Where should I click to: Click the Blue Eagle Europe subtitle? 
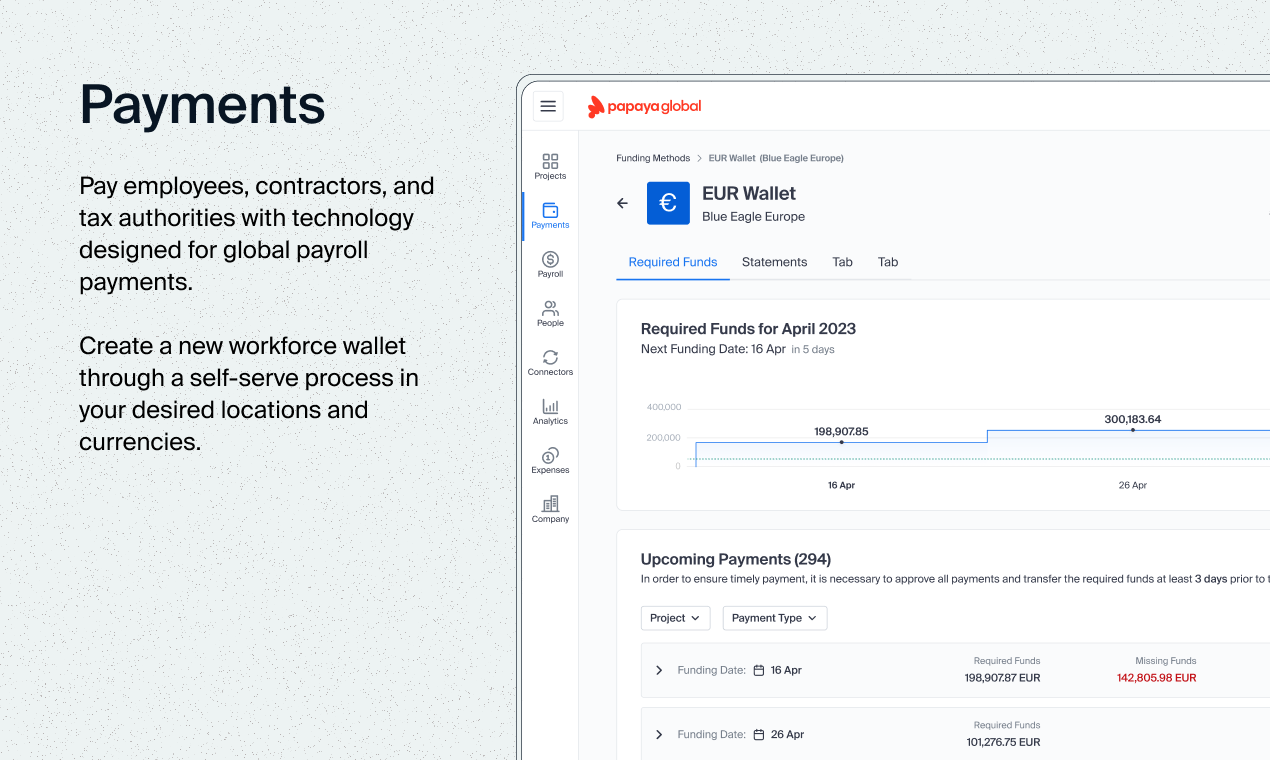coord(753,216)
